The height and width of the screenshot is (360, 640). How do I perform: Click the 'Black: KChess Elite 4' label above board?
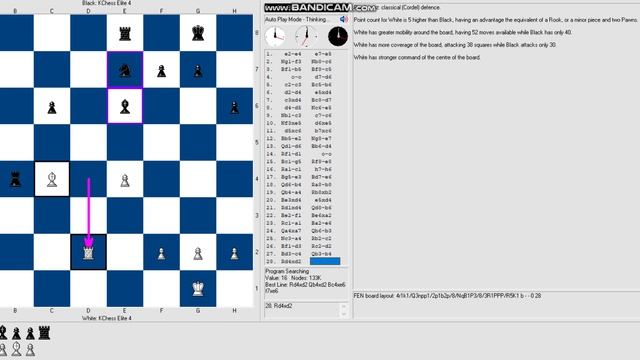(x=107, y=3)
